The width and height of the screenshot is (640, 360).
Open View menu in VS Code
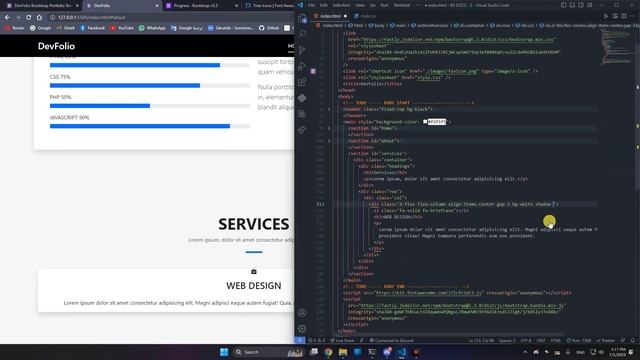[x=360, y=5]
